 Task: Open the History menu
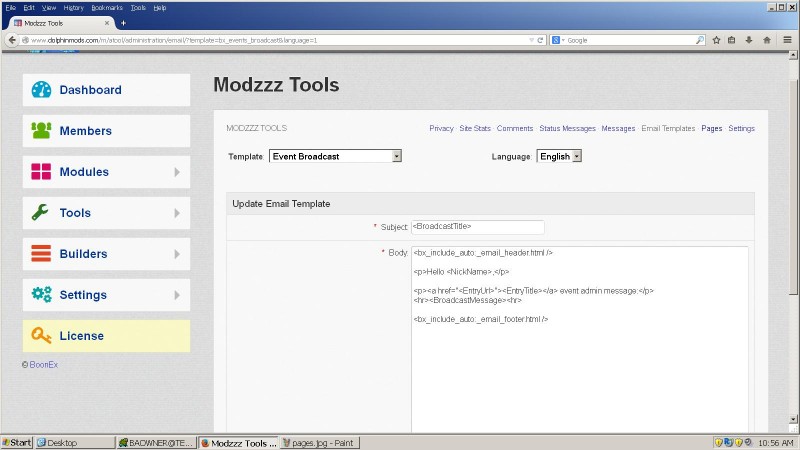73,8
